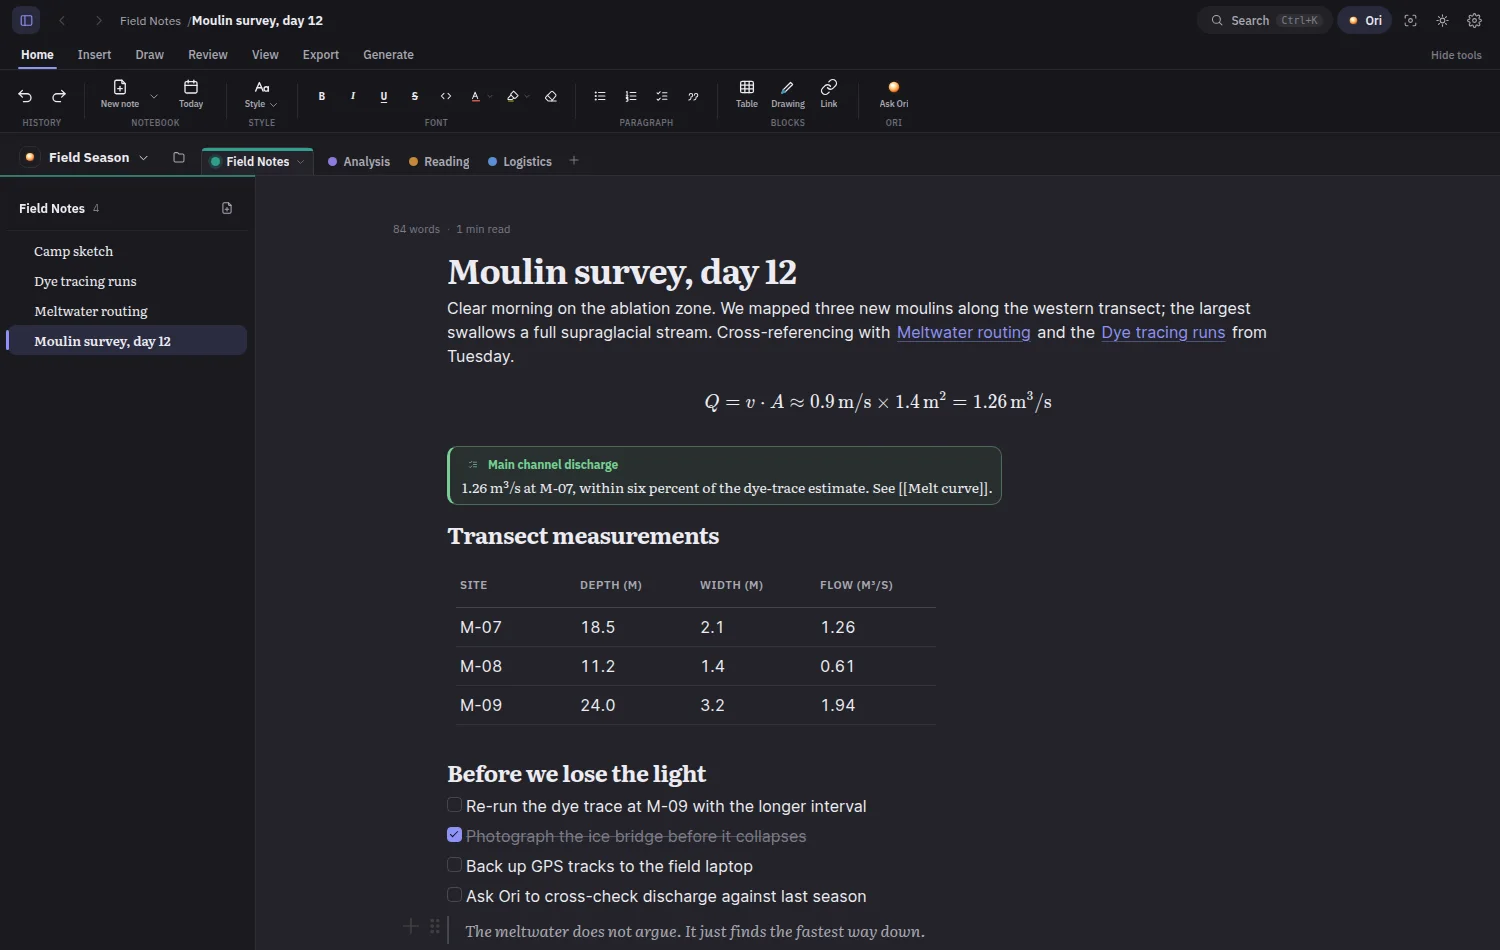Uncheck 'Photograph the ice bridge' task
This screenshot has width=1500, height=950.
pyautogui.click(x=454, y=835)
